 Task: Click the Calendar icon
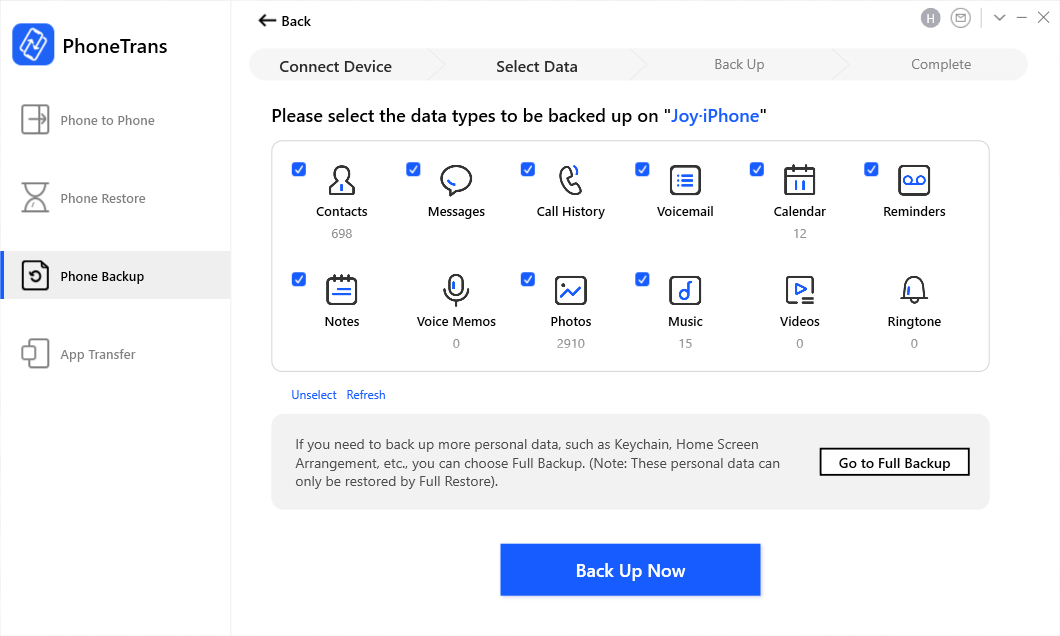click(799, 180)
